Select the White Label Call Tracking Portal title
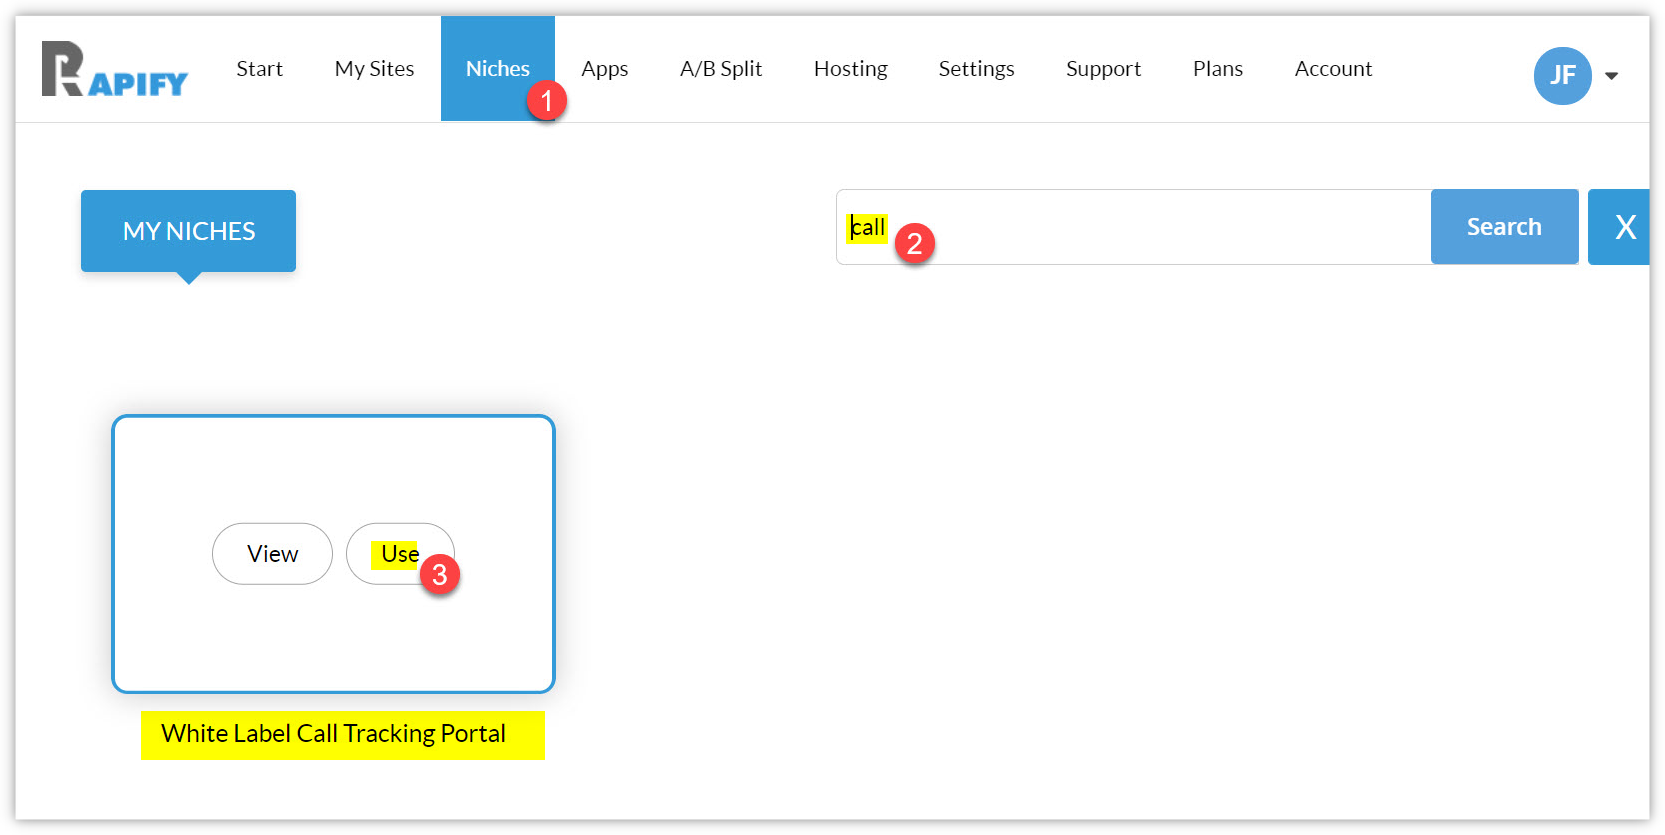 pyautogui.click(x=334, y=734)
